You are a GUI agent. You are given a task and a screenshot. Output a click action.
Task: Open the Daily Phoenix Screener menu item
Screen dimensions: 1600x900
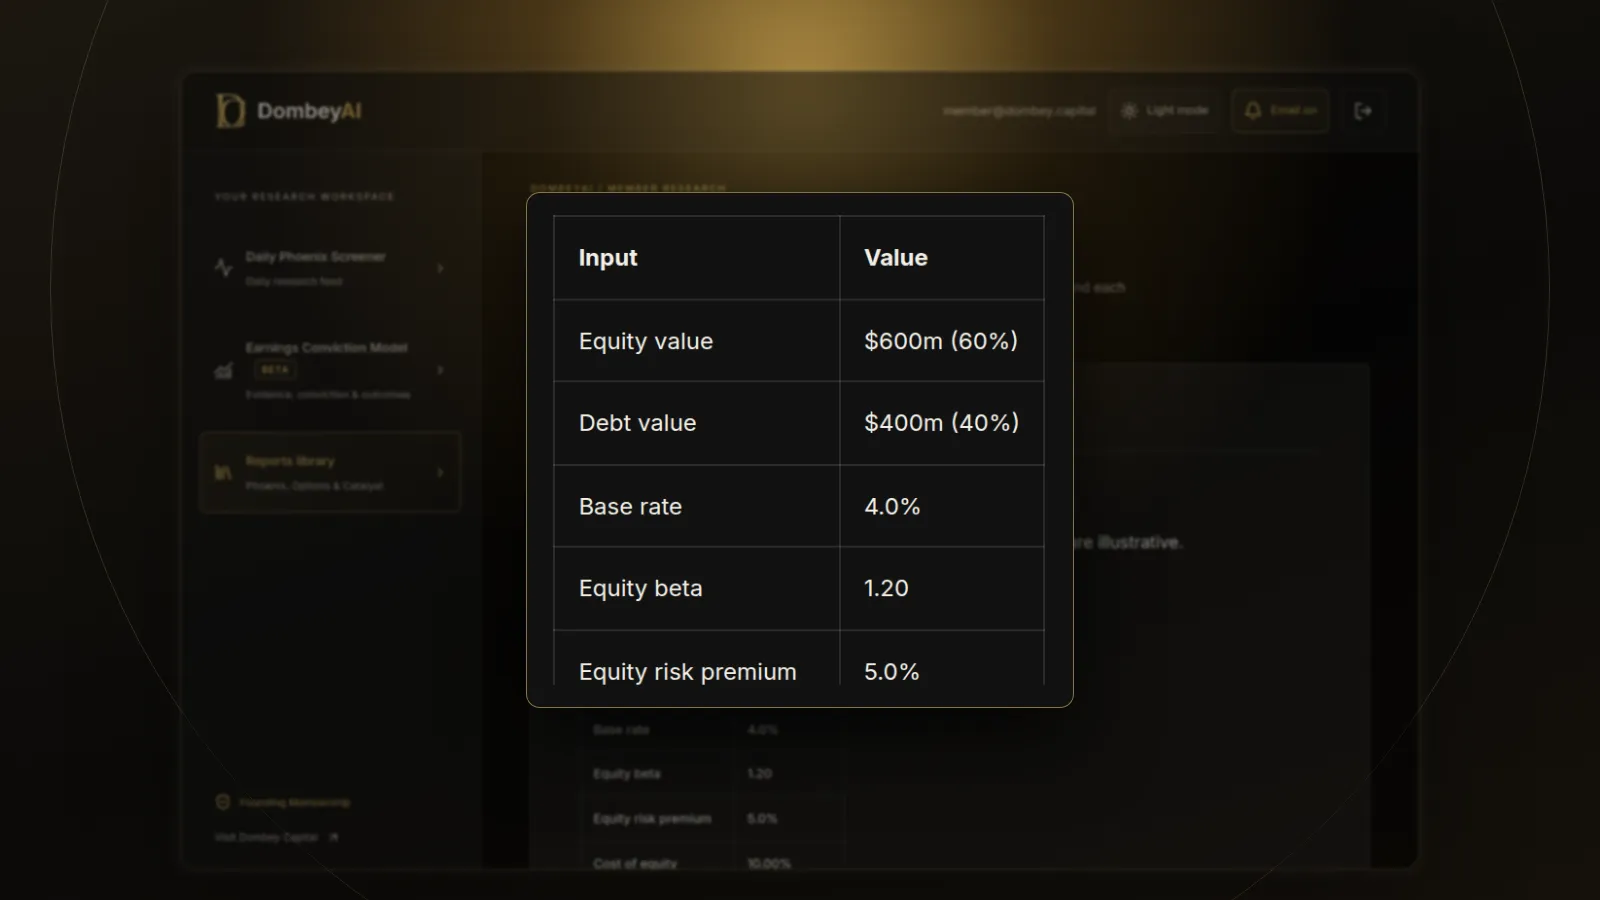click(330, 268)
